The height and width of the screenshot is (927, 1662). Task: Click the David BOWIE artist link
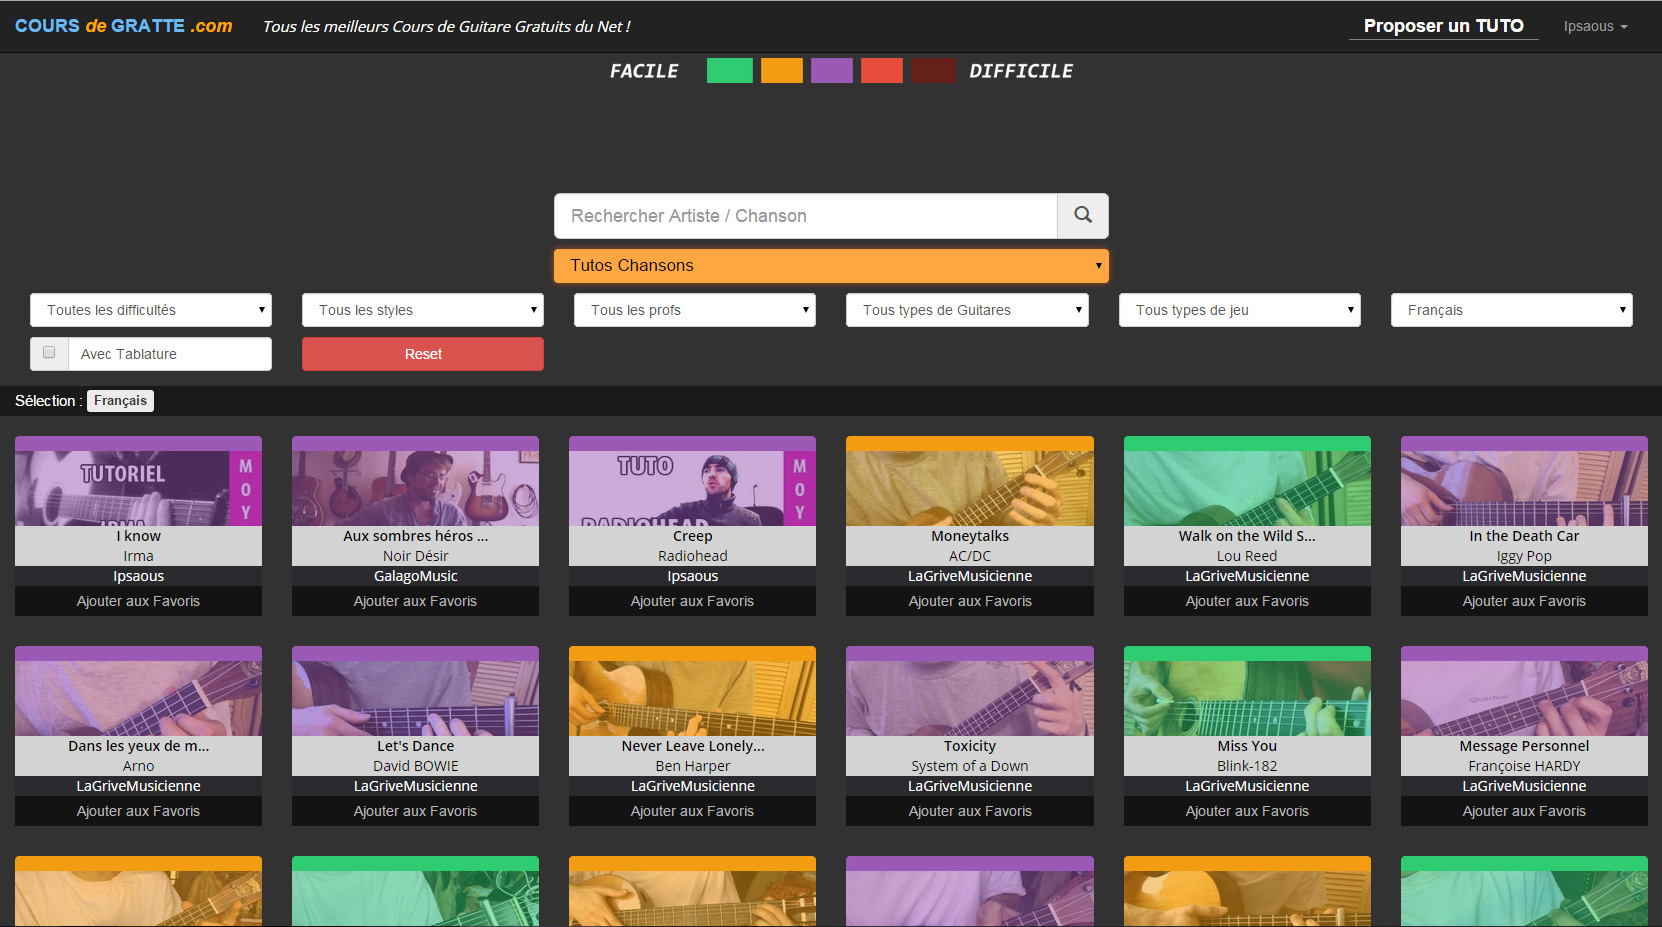click(x=416, y=766)
